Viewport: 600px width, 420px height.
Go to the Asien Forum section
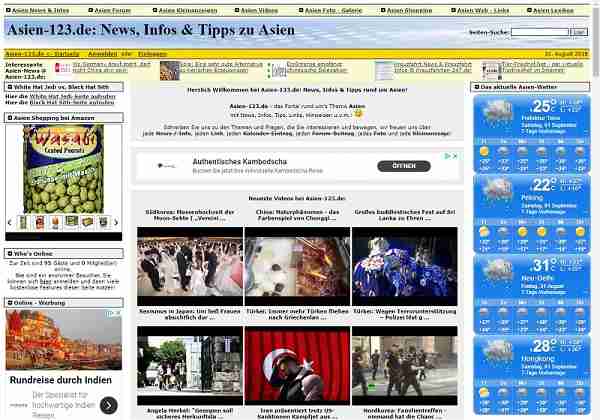pyautogui.click(x=112, y=11)
